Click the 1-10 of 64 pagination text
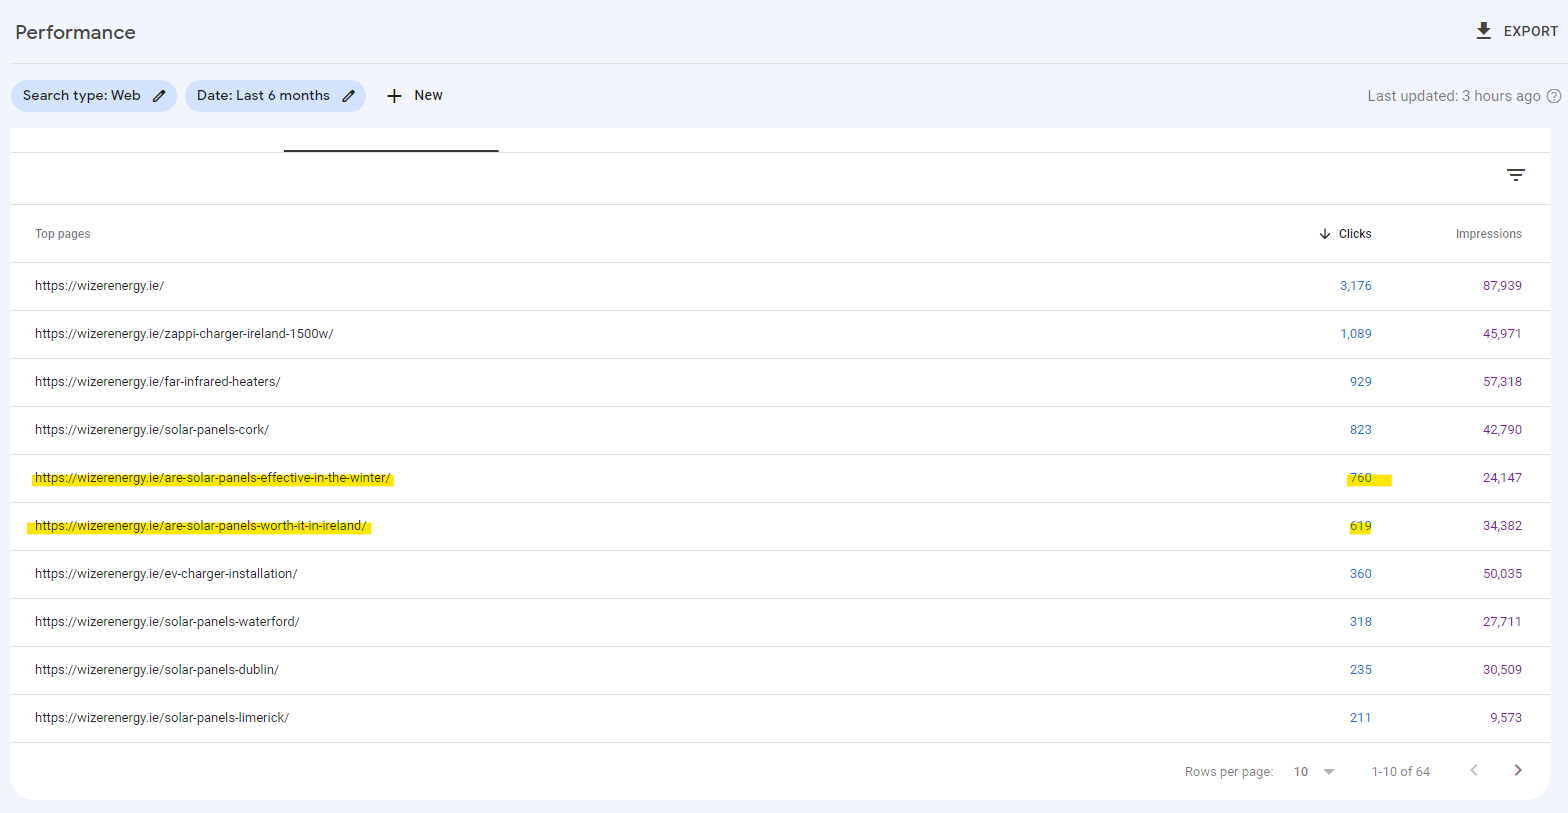Viewport: 1568px width, 813px height. click(1400, 771)
